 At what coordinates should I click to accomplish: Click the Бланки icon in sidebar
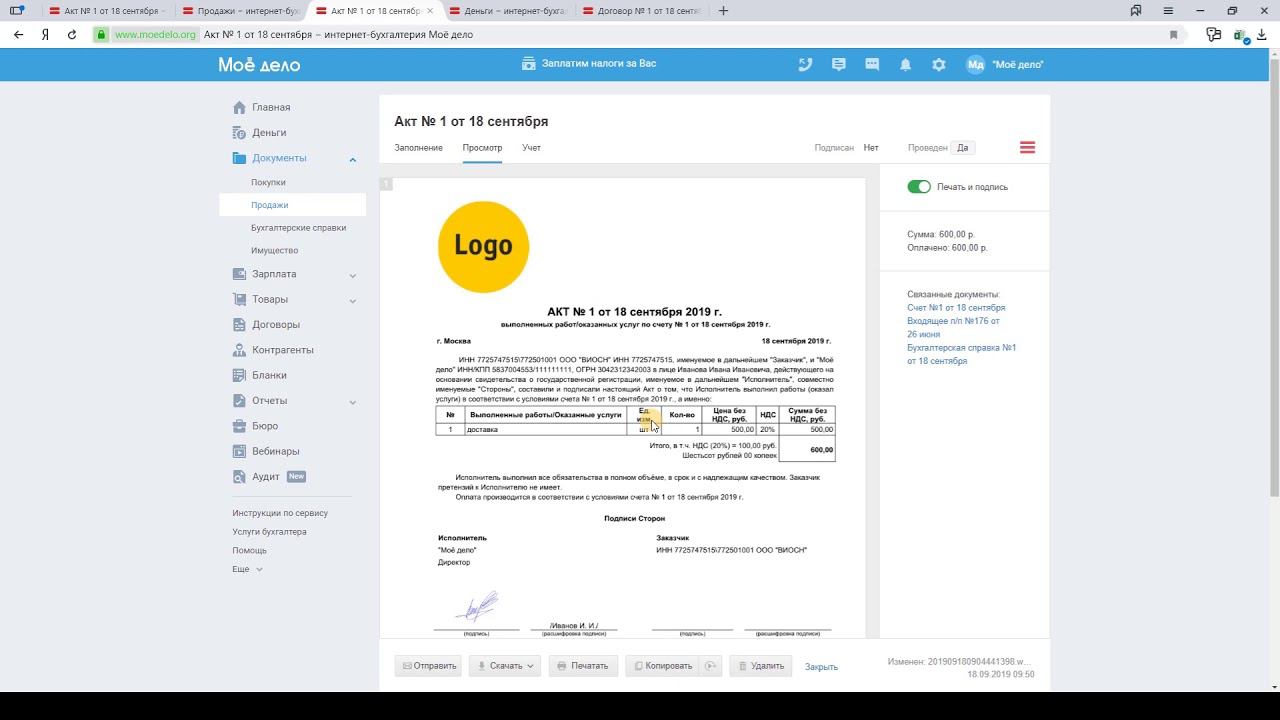point(239,375)
